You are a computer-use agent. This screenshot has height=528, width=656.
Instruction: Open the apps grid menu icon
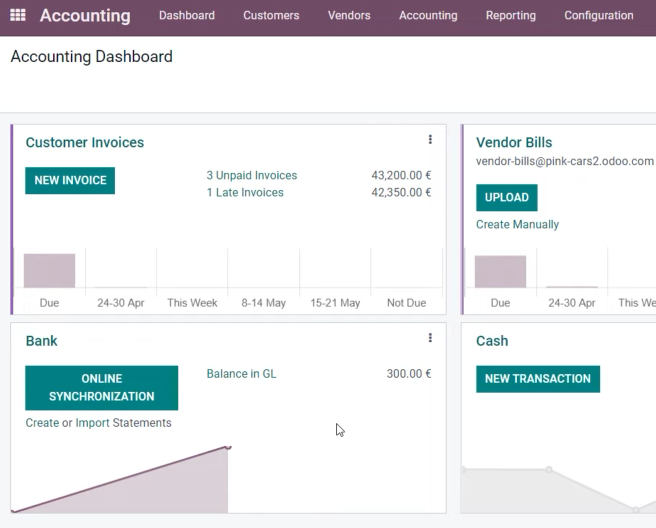click(18, 15)
